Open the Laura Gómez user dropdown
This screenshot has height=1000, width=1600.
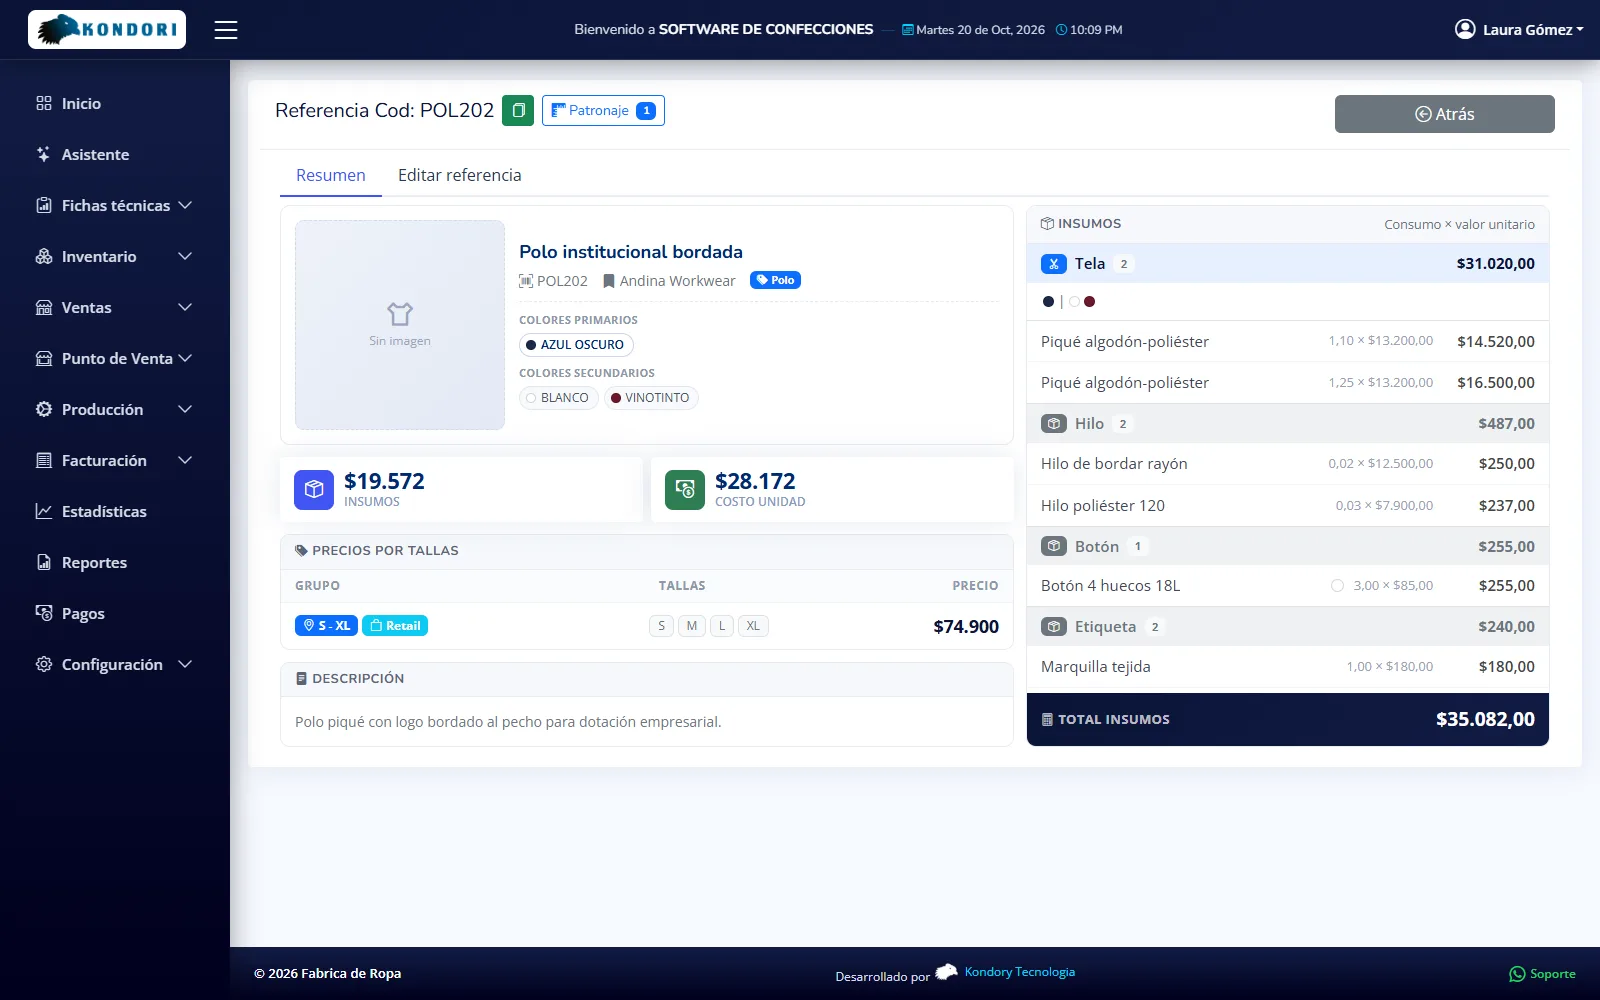coord(1519,30)
